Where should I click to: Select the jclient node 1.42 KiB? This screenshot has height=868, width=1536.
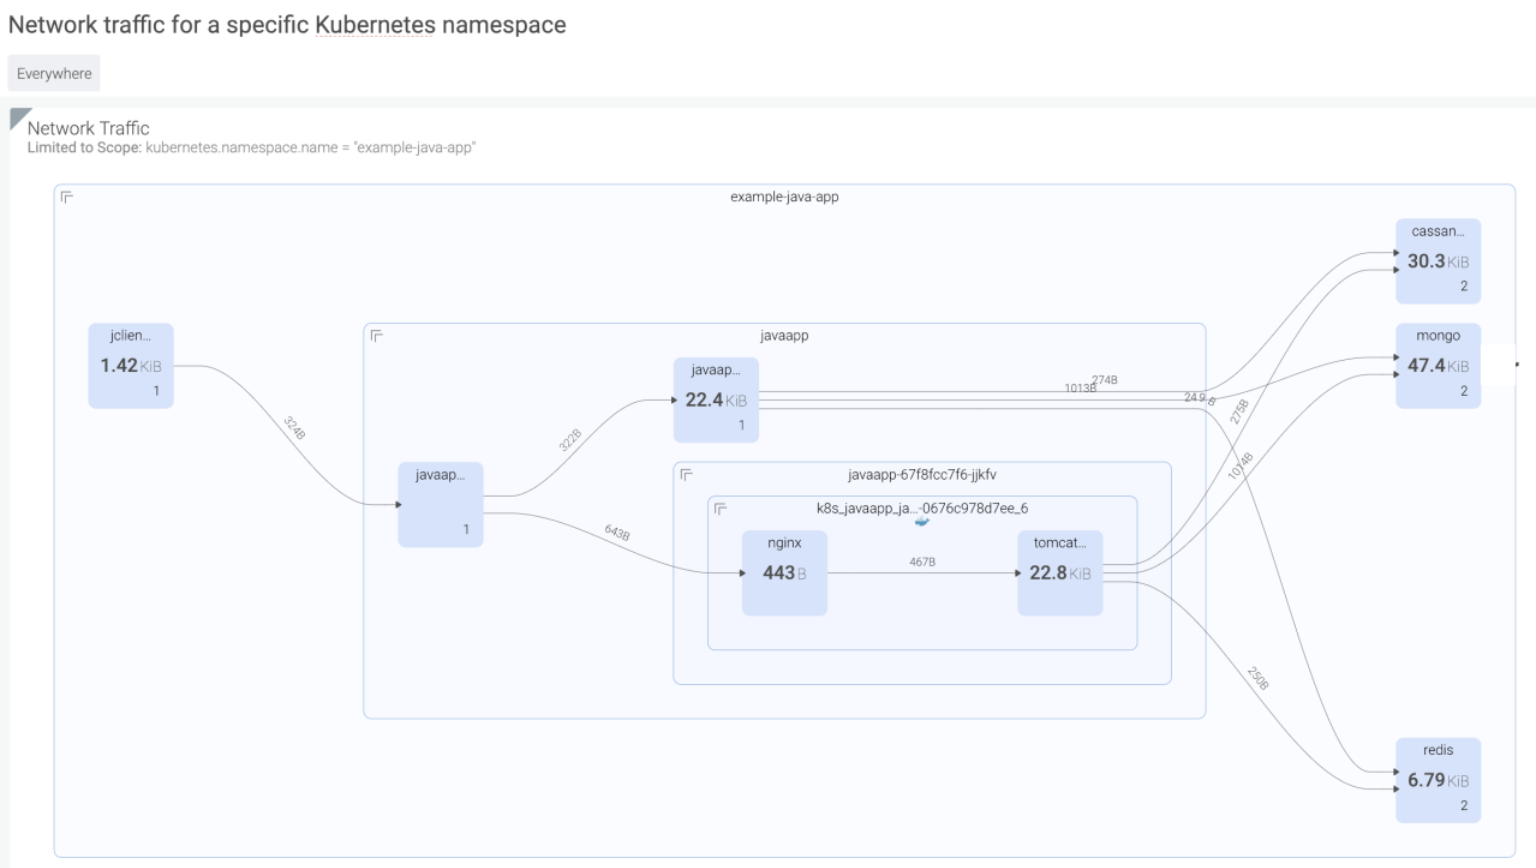(x=131, y=365)
